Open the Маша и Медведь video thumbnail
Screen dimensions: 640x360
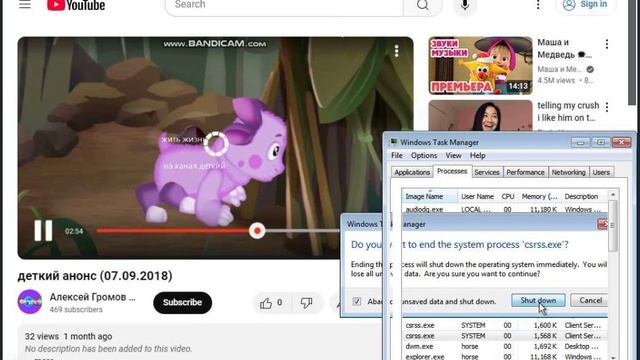tap(480, 66)
